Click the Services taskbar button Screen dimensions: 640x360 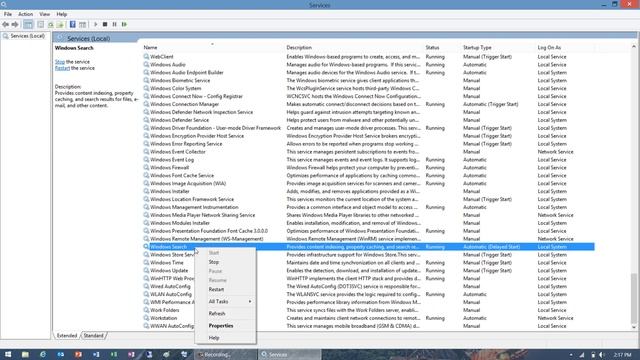[289, 354]
